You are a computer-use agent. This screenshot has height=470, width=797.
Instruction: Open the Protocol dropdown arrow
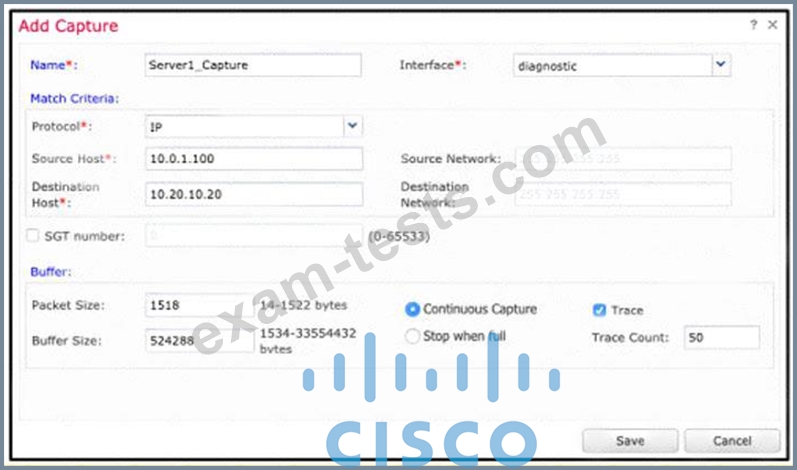point(352,126)
